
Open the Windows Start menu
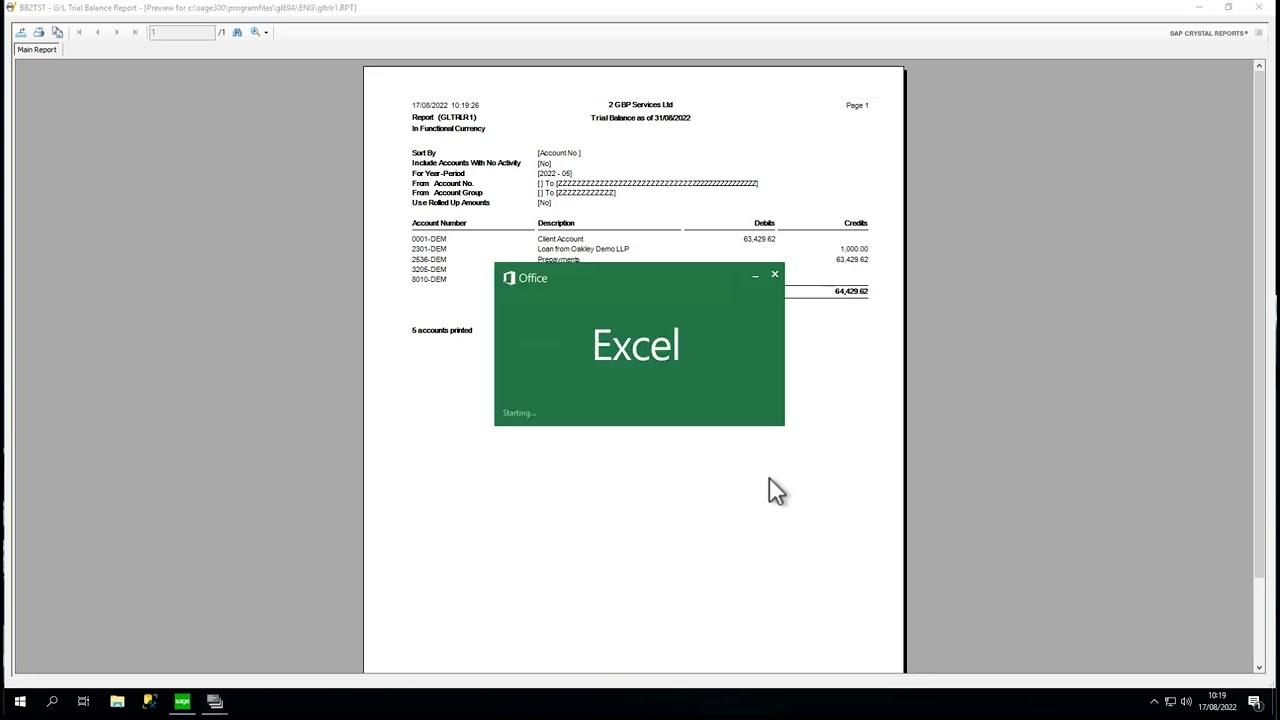(x=20, y=702)
